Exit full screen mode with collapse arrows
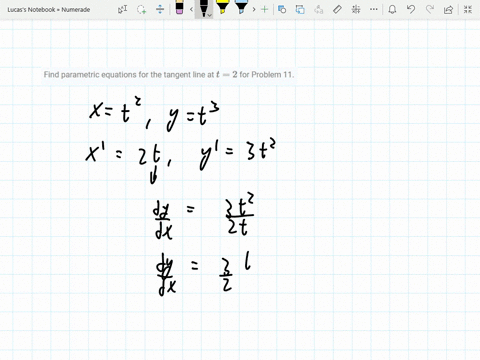 pos(468,9)
